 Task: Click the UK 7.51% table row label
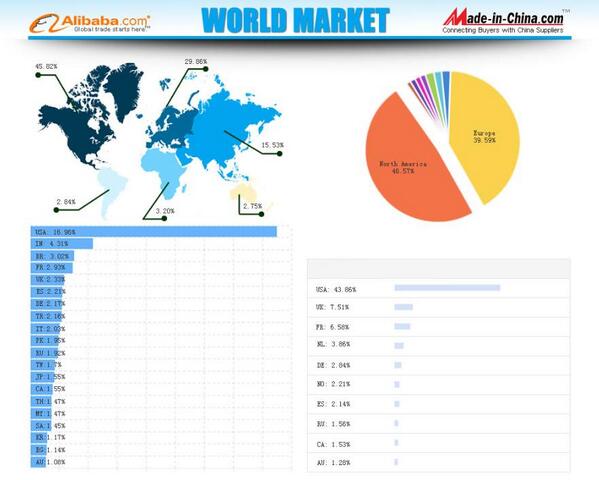(333, 307)
